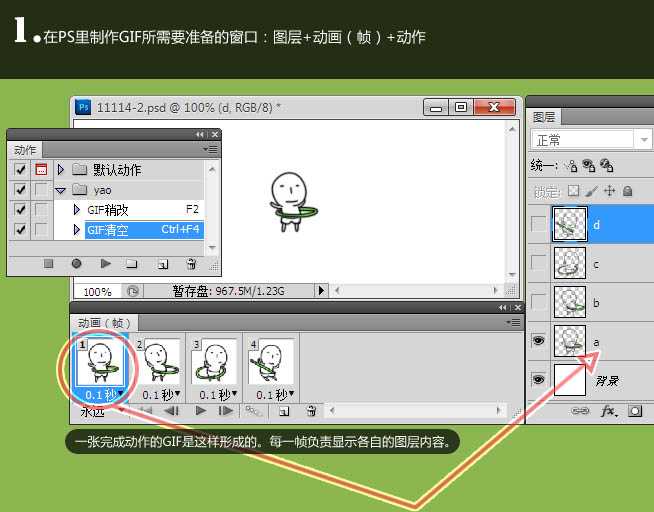Screen dimensions: 654x512
Task: Toggle checkmark for GIF稍改 action
Action: click(20, 209)
